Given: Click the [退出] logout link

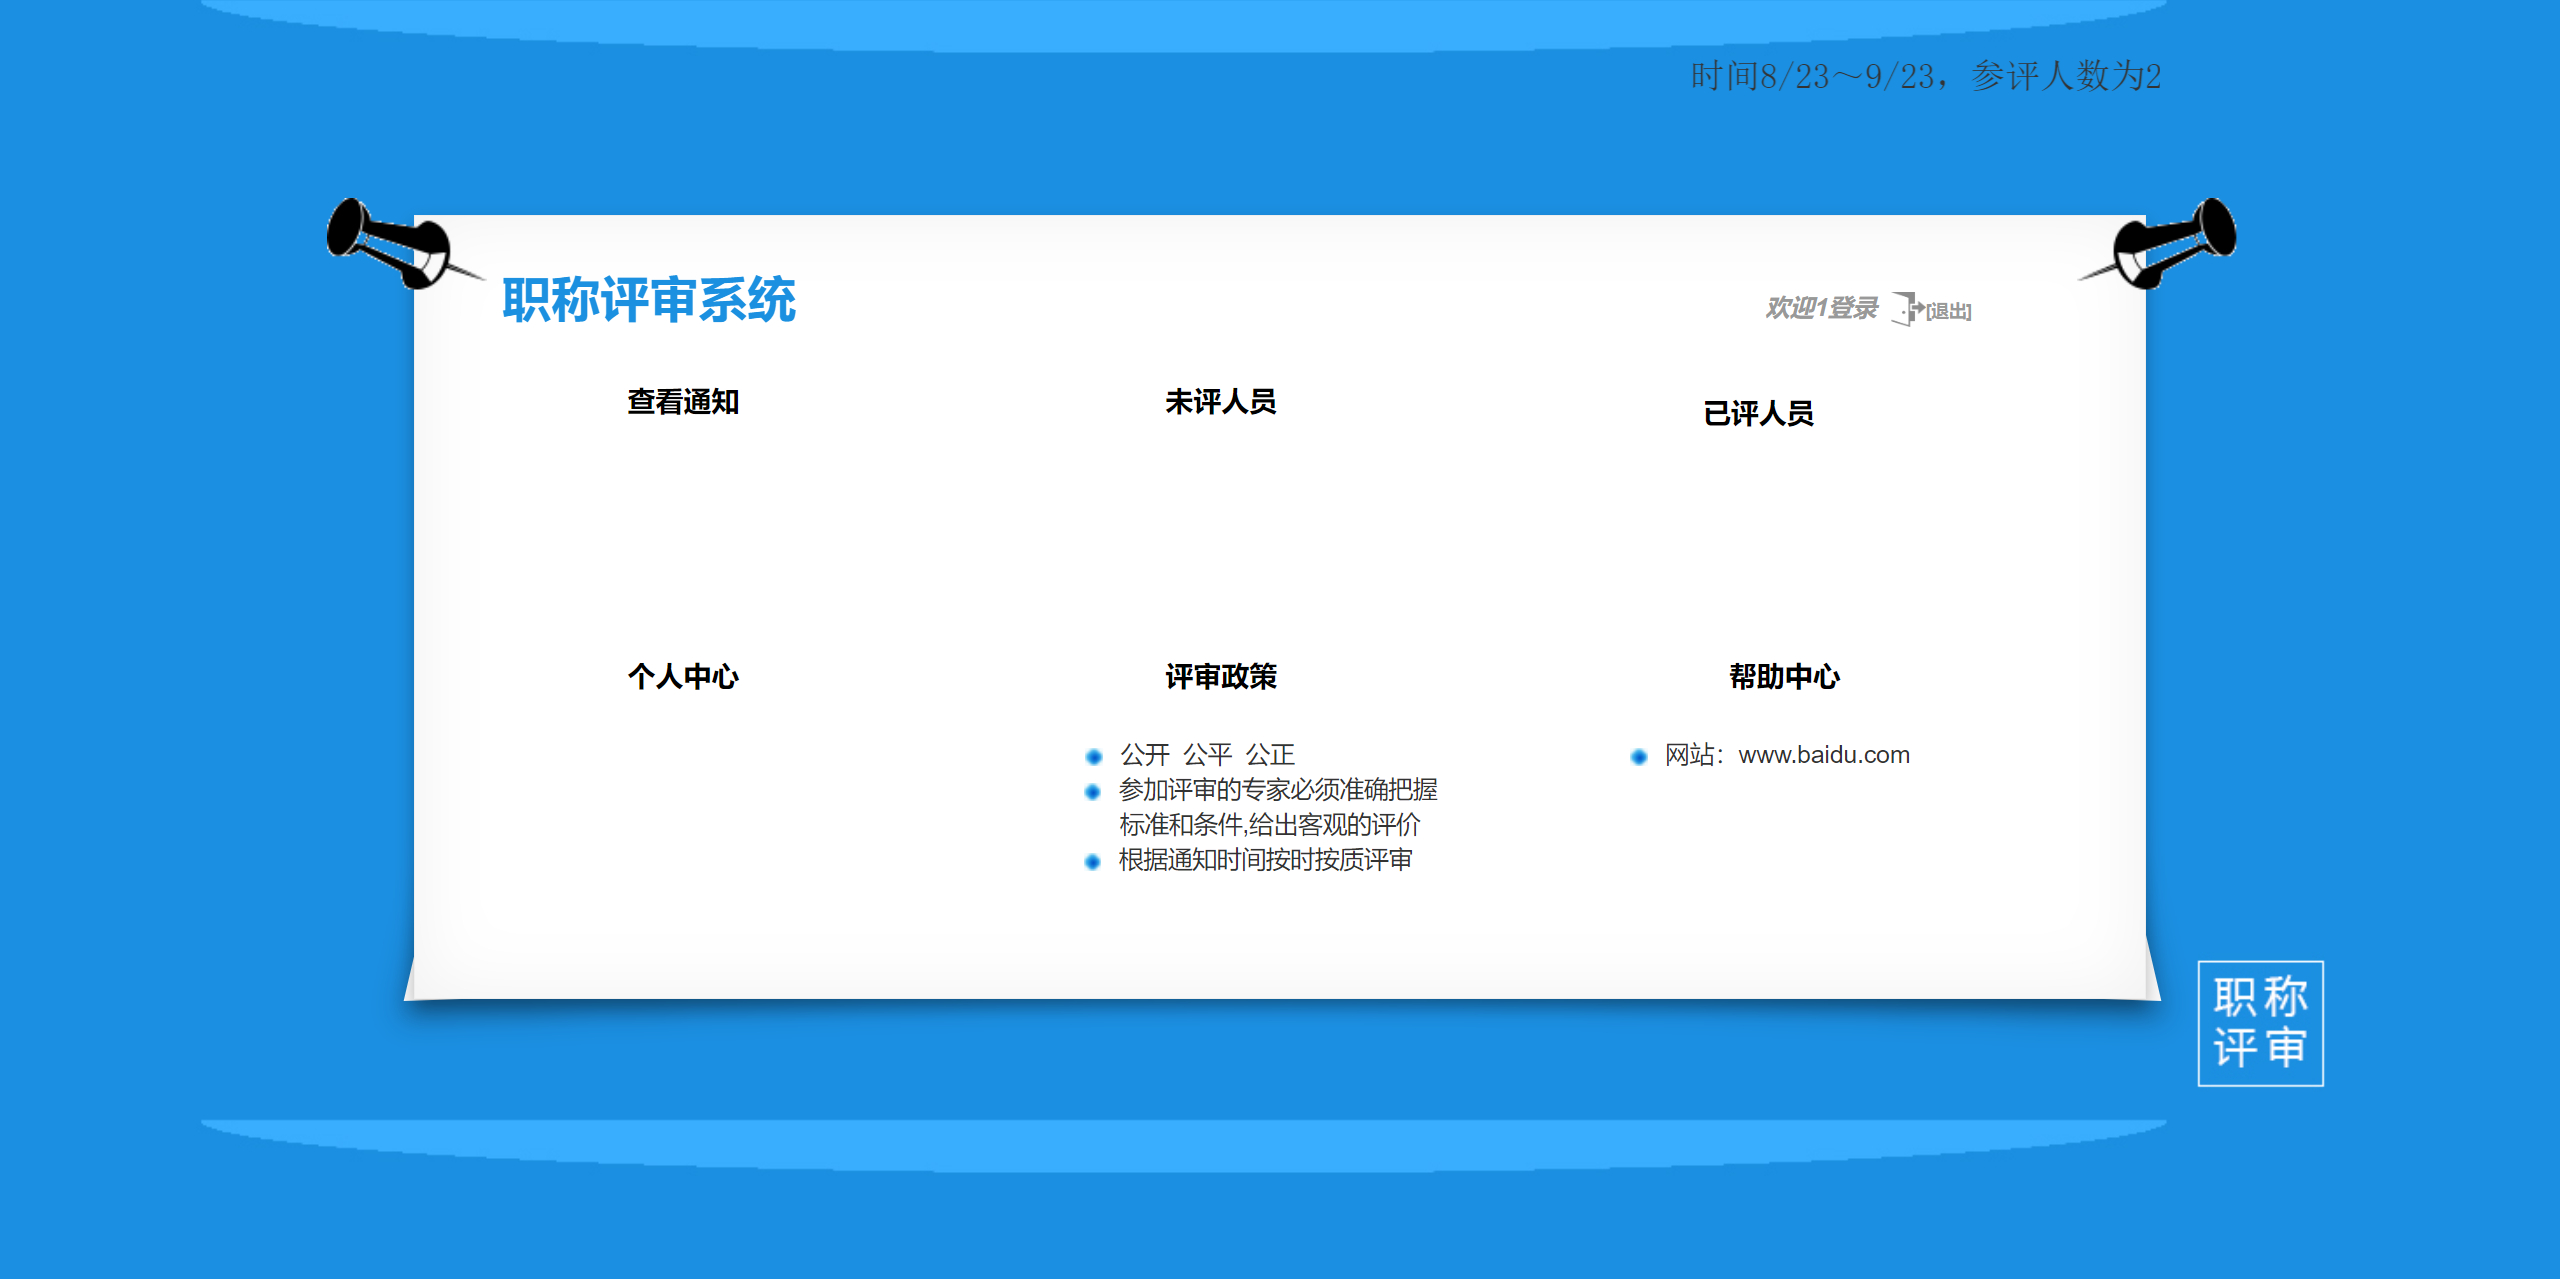Looking at the screenshot, I should pos(1949,311).
